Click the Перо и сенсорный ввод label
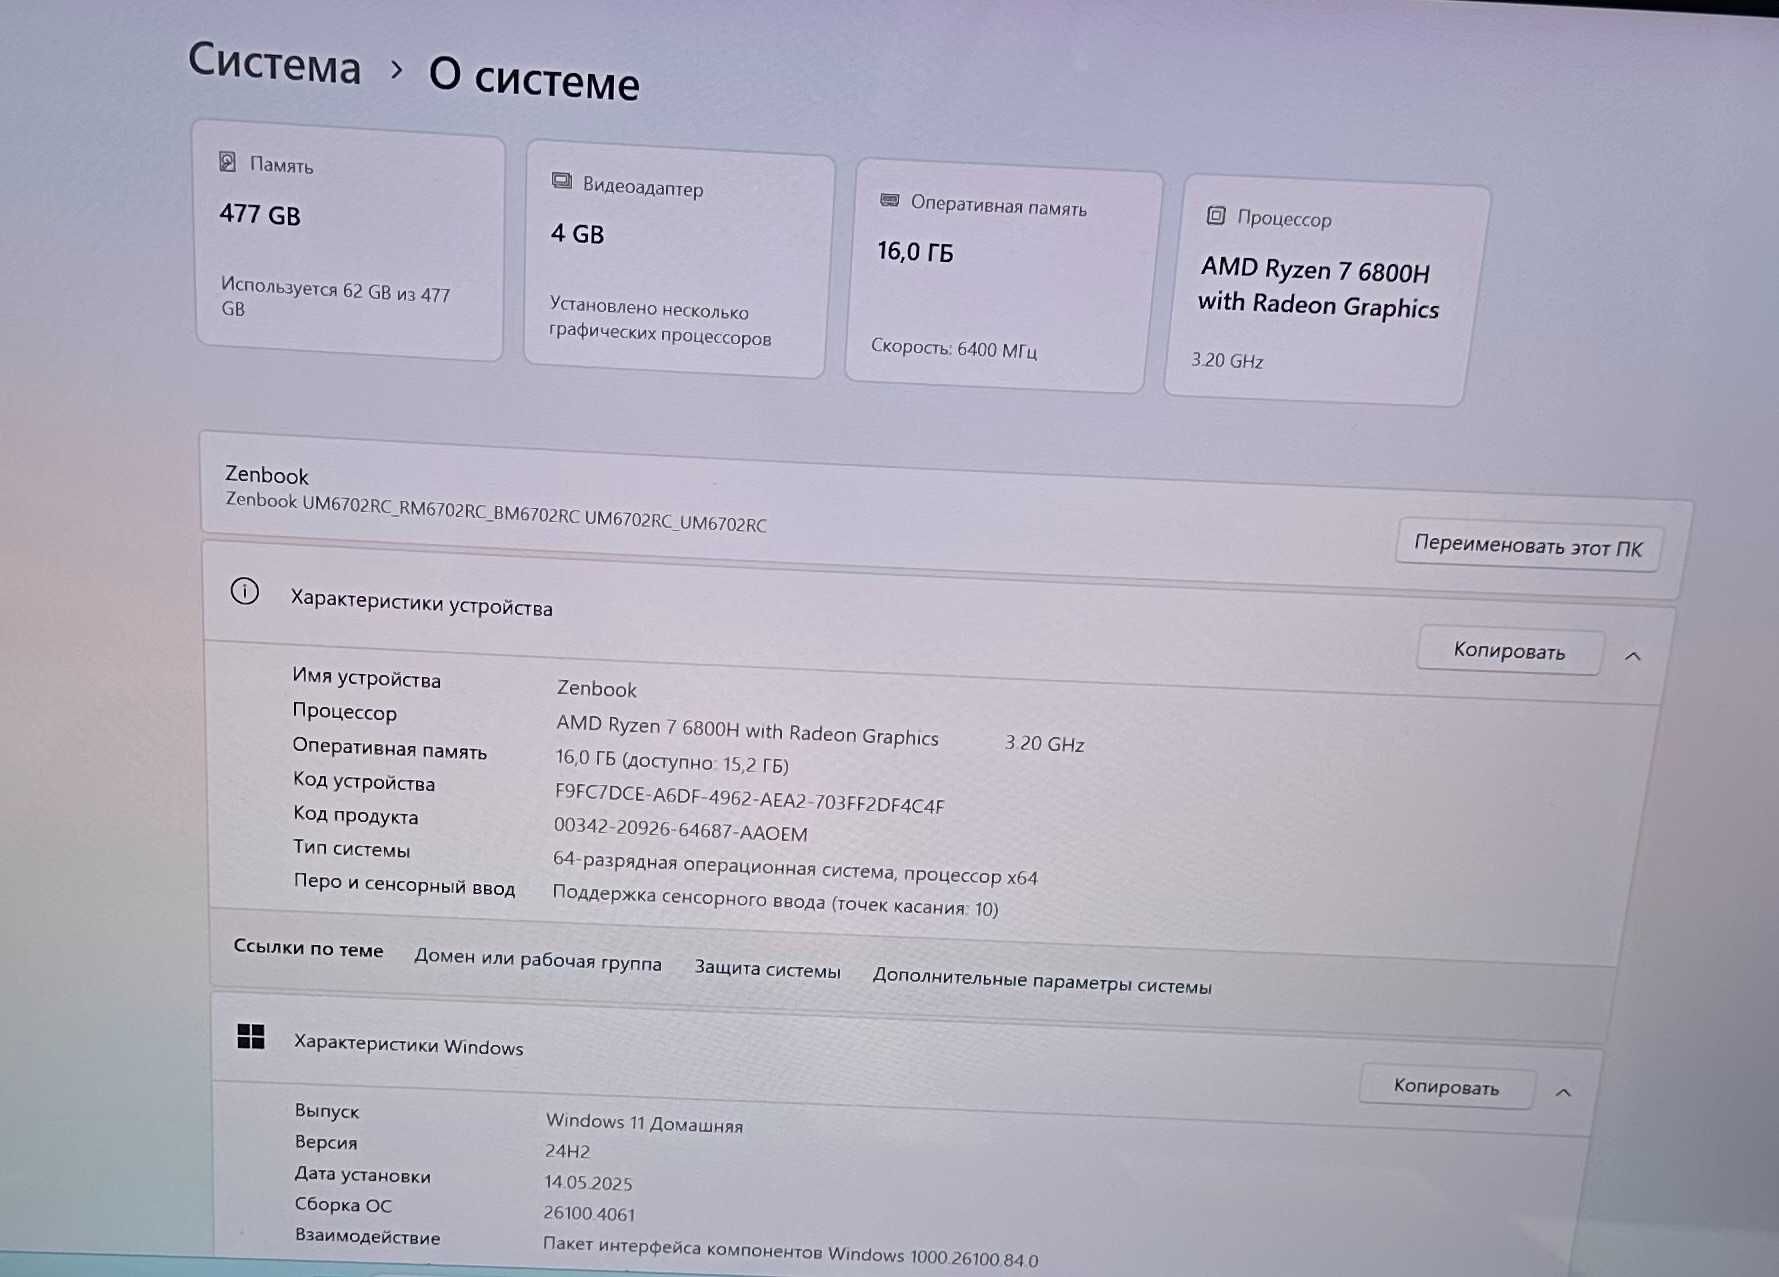 (x=404, y=885)
